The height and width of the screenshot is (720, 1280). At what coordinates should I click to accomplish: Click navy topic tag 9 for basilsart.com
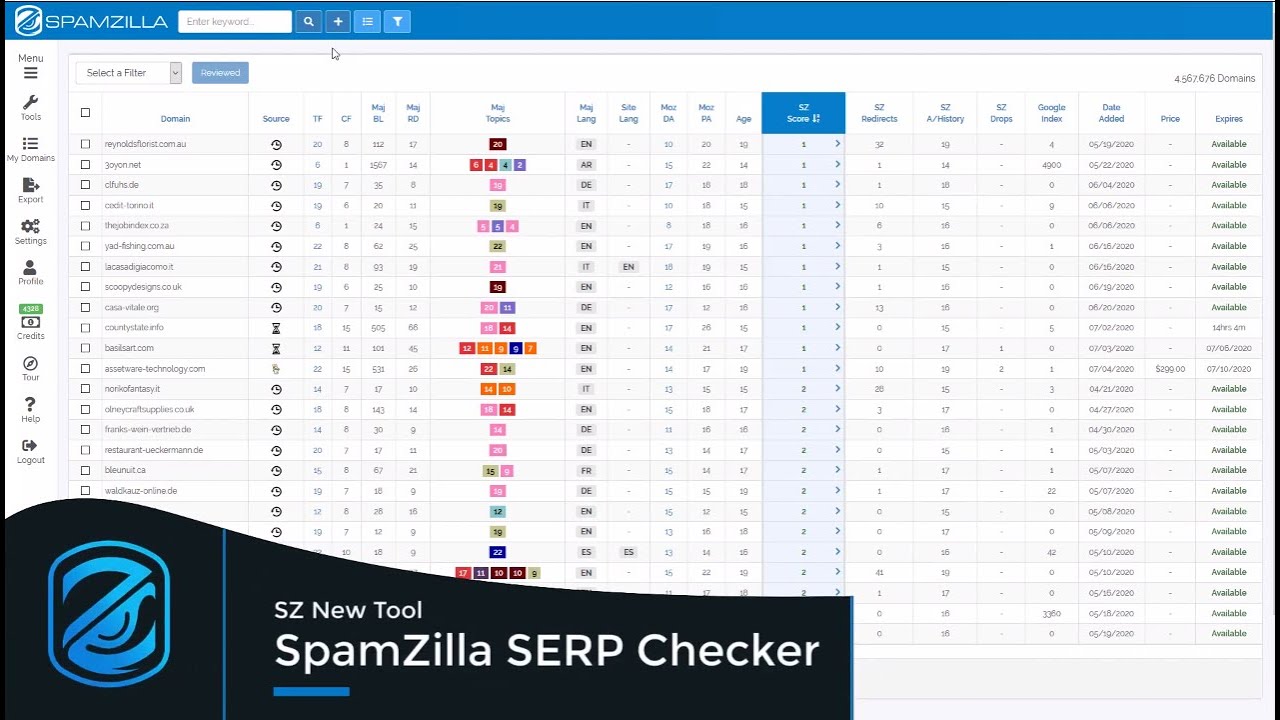click(515, 348)
